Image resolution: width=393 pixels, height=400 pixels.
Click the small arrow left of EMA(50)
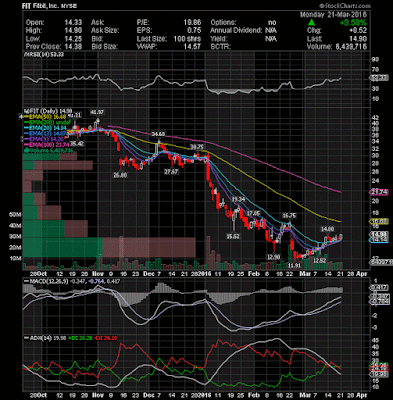tap(22, 117)
